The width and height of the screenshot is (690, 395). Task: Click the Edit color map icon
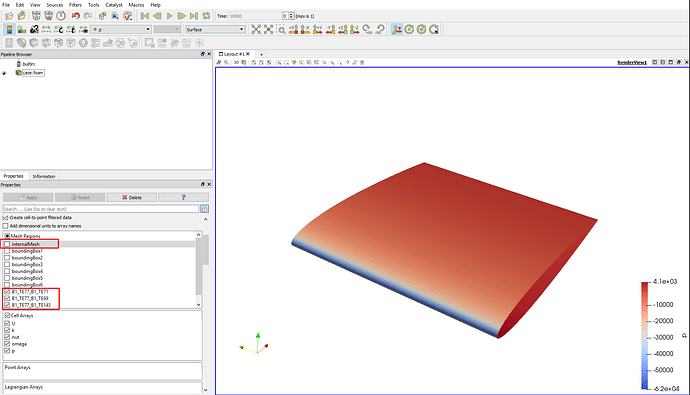22,29
